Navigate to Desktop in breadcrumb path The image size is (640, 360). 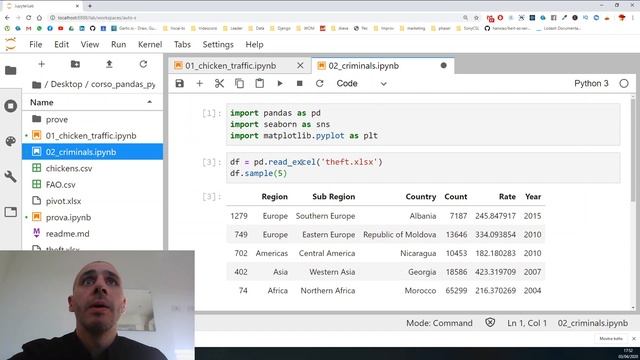(66, 84)
